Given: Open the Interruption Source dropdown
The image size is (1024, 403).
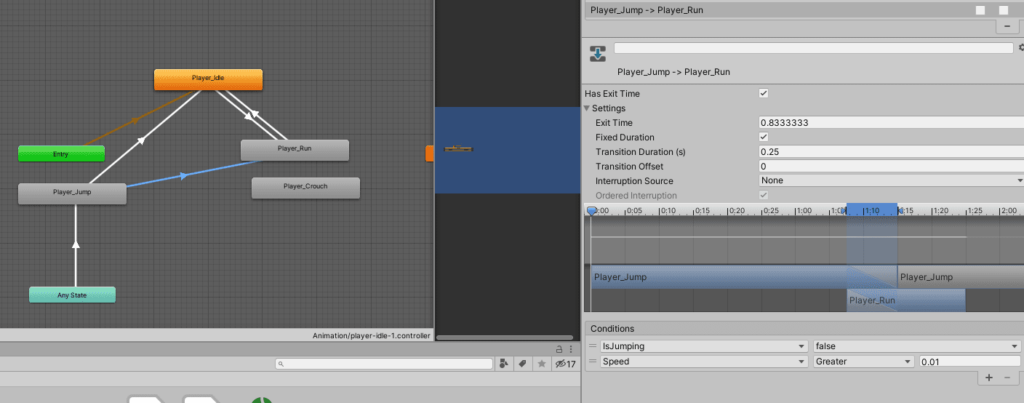Looking at the screenshot, I should [890, 180].
